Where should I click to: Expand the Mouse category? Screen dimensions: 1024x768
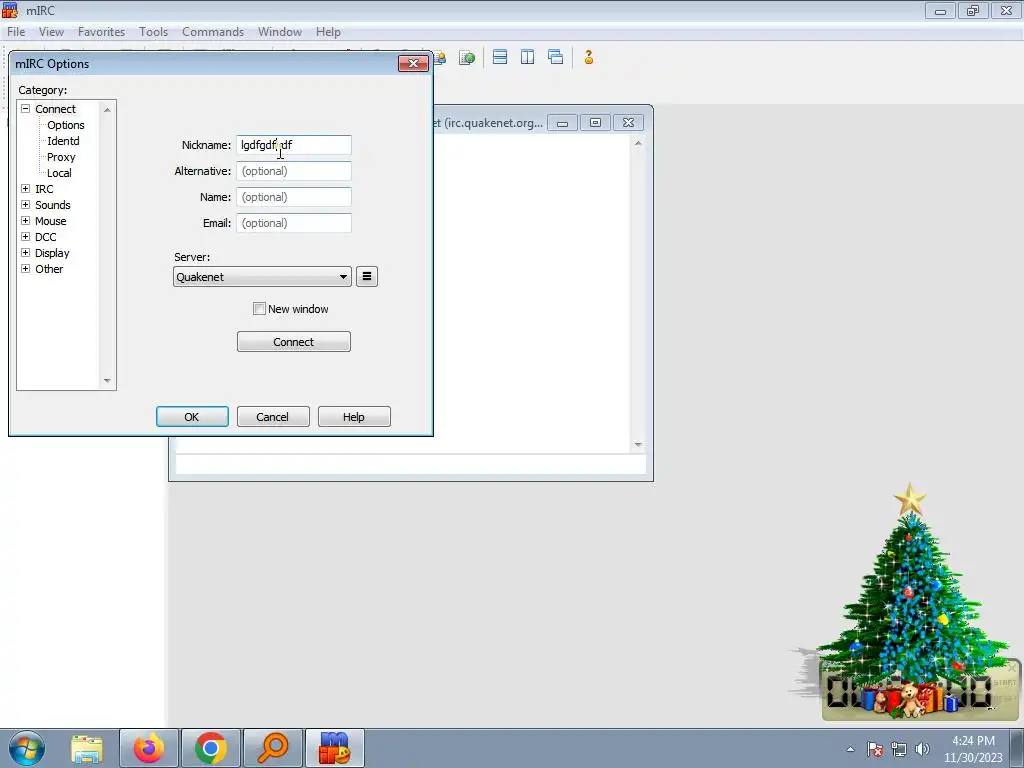point(25,221)
